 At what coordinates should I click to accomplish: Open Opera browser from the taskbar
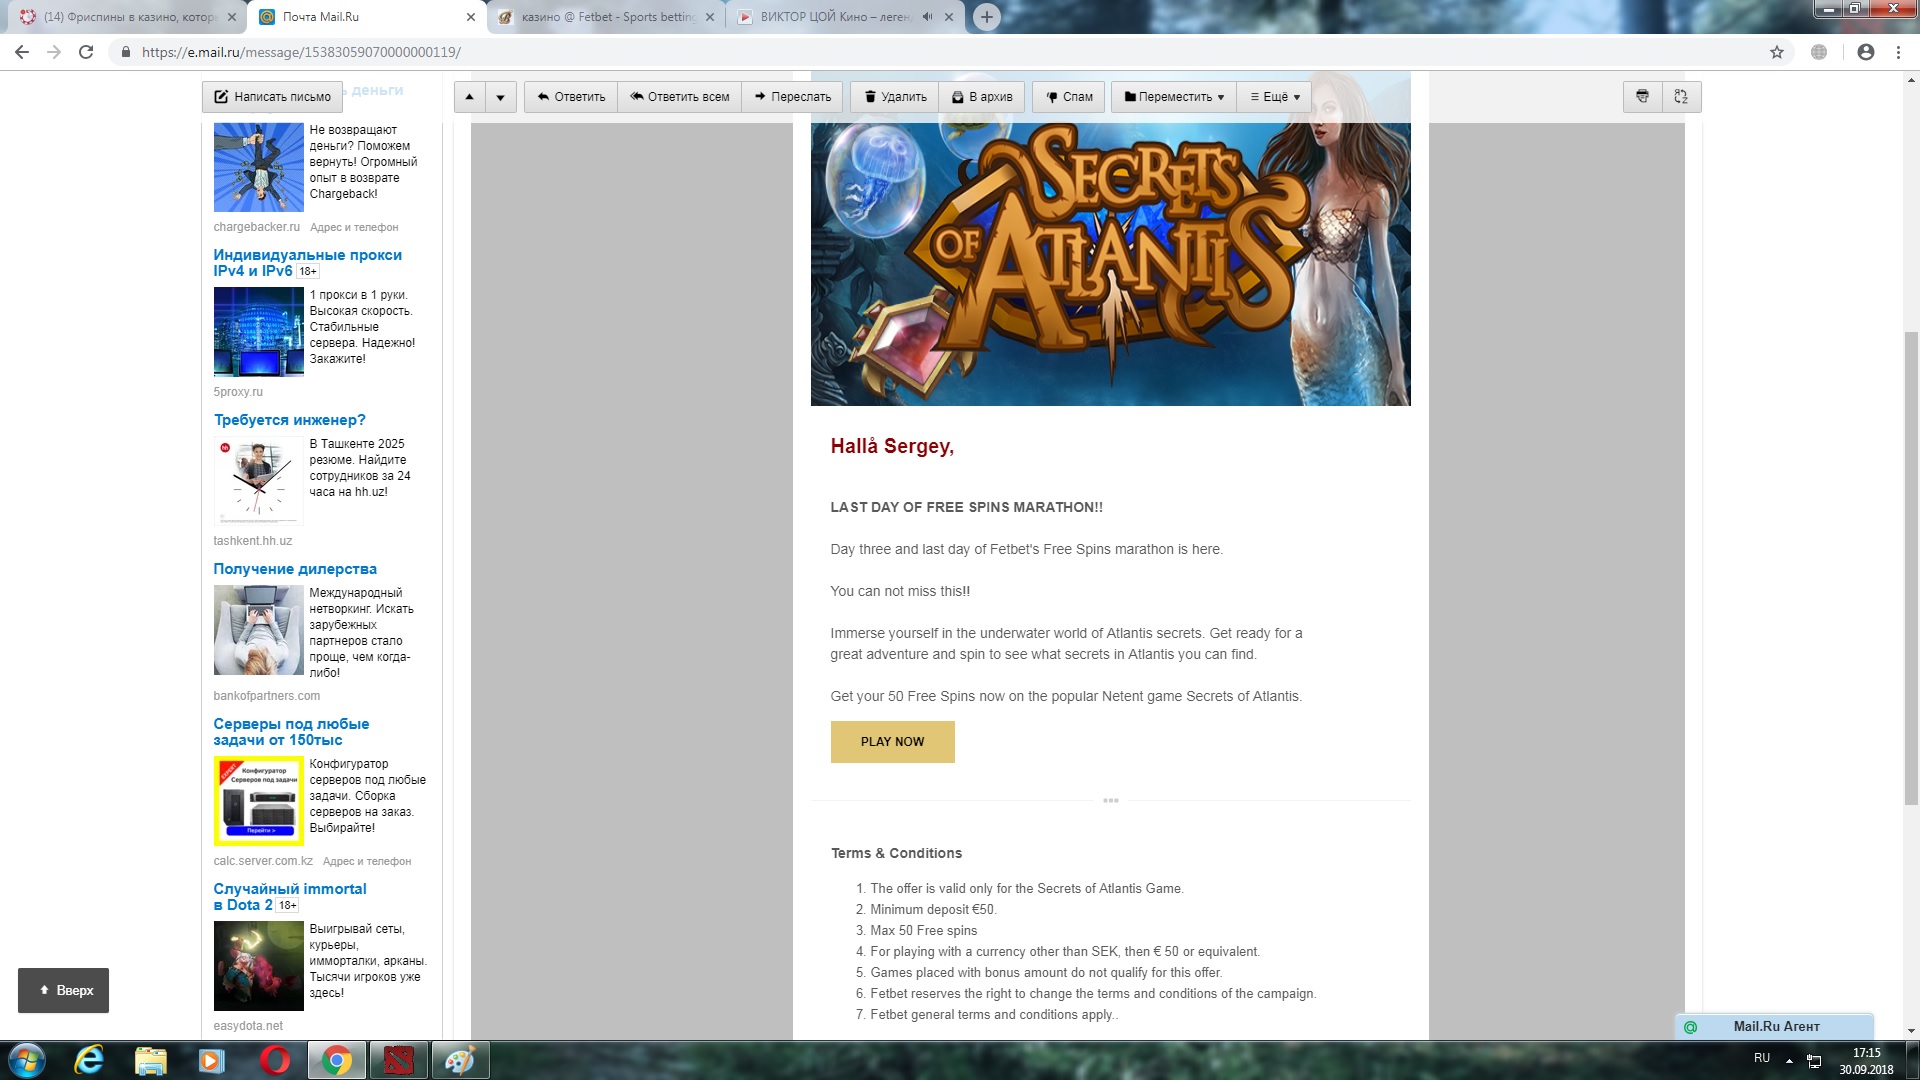pos(274,1060)
